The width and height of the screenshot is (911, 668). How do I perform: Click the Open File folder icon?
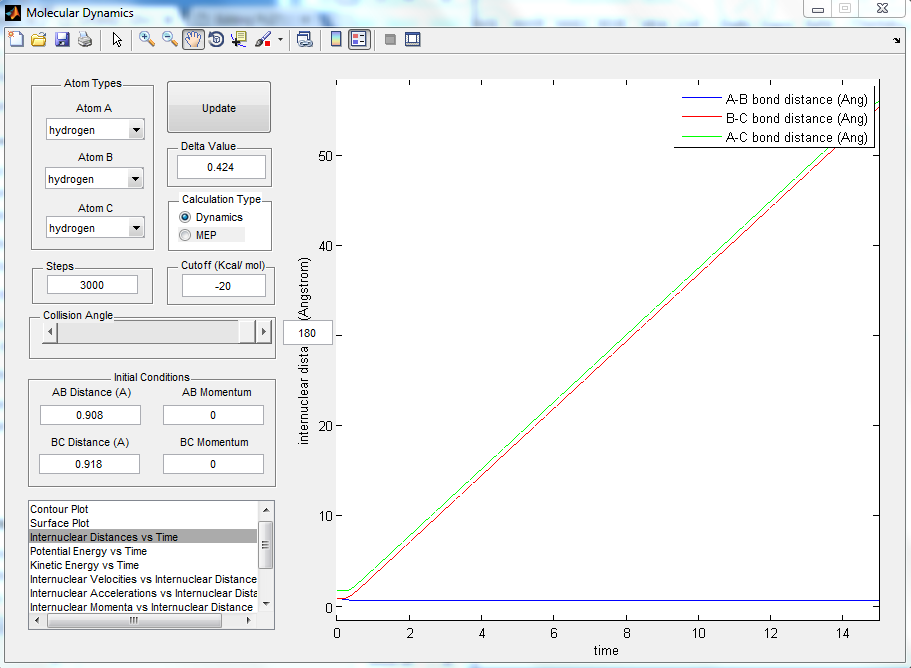coord(39,40)
